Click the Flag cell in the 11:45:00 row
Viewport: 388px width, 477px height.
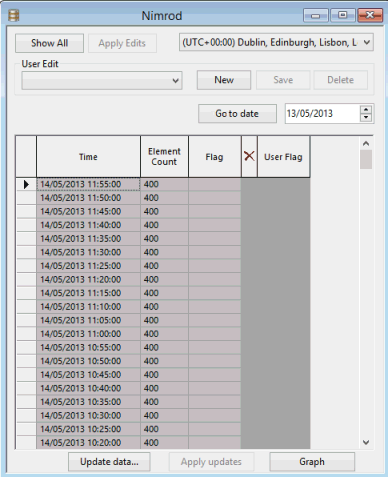[215, 212]
